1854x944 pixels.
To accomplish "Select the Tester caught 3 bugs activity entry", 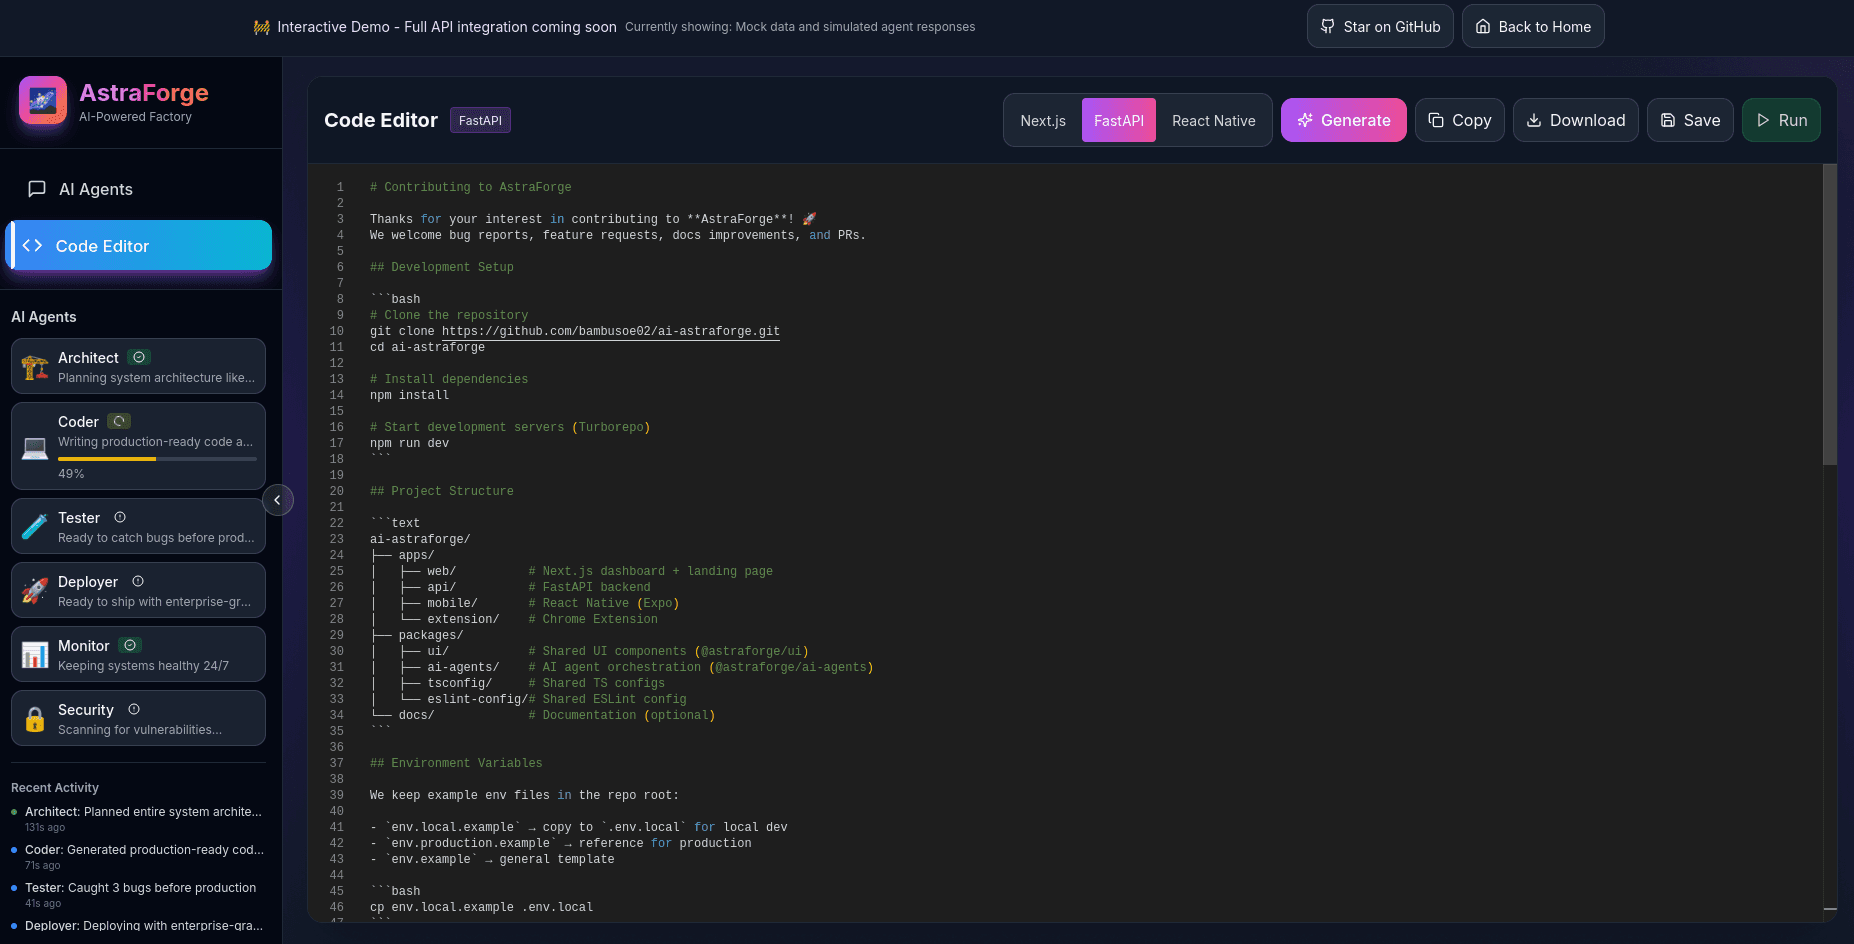I will pos(137,895).
